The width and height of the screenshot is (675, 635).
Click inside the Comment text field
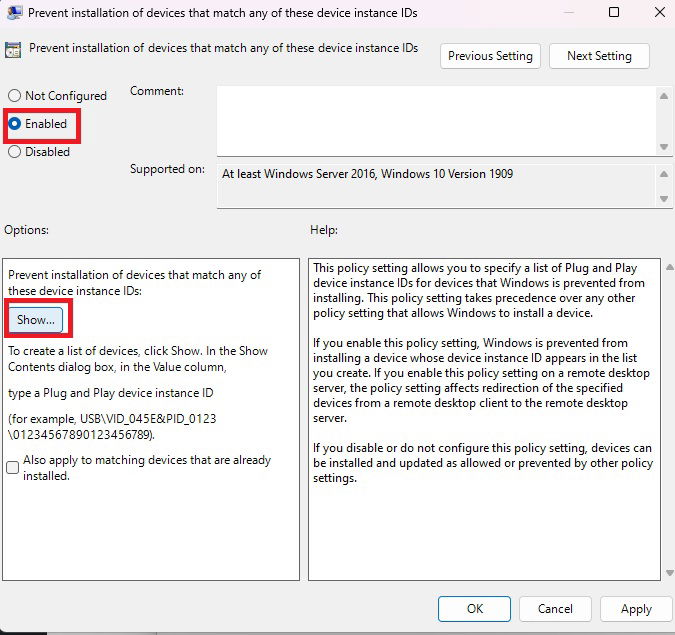[x=437, y=121]
